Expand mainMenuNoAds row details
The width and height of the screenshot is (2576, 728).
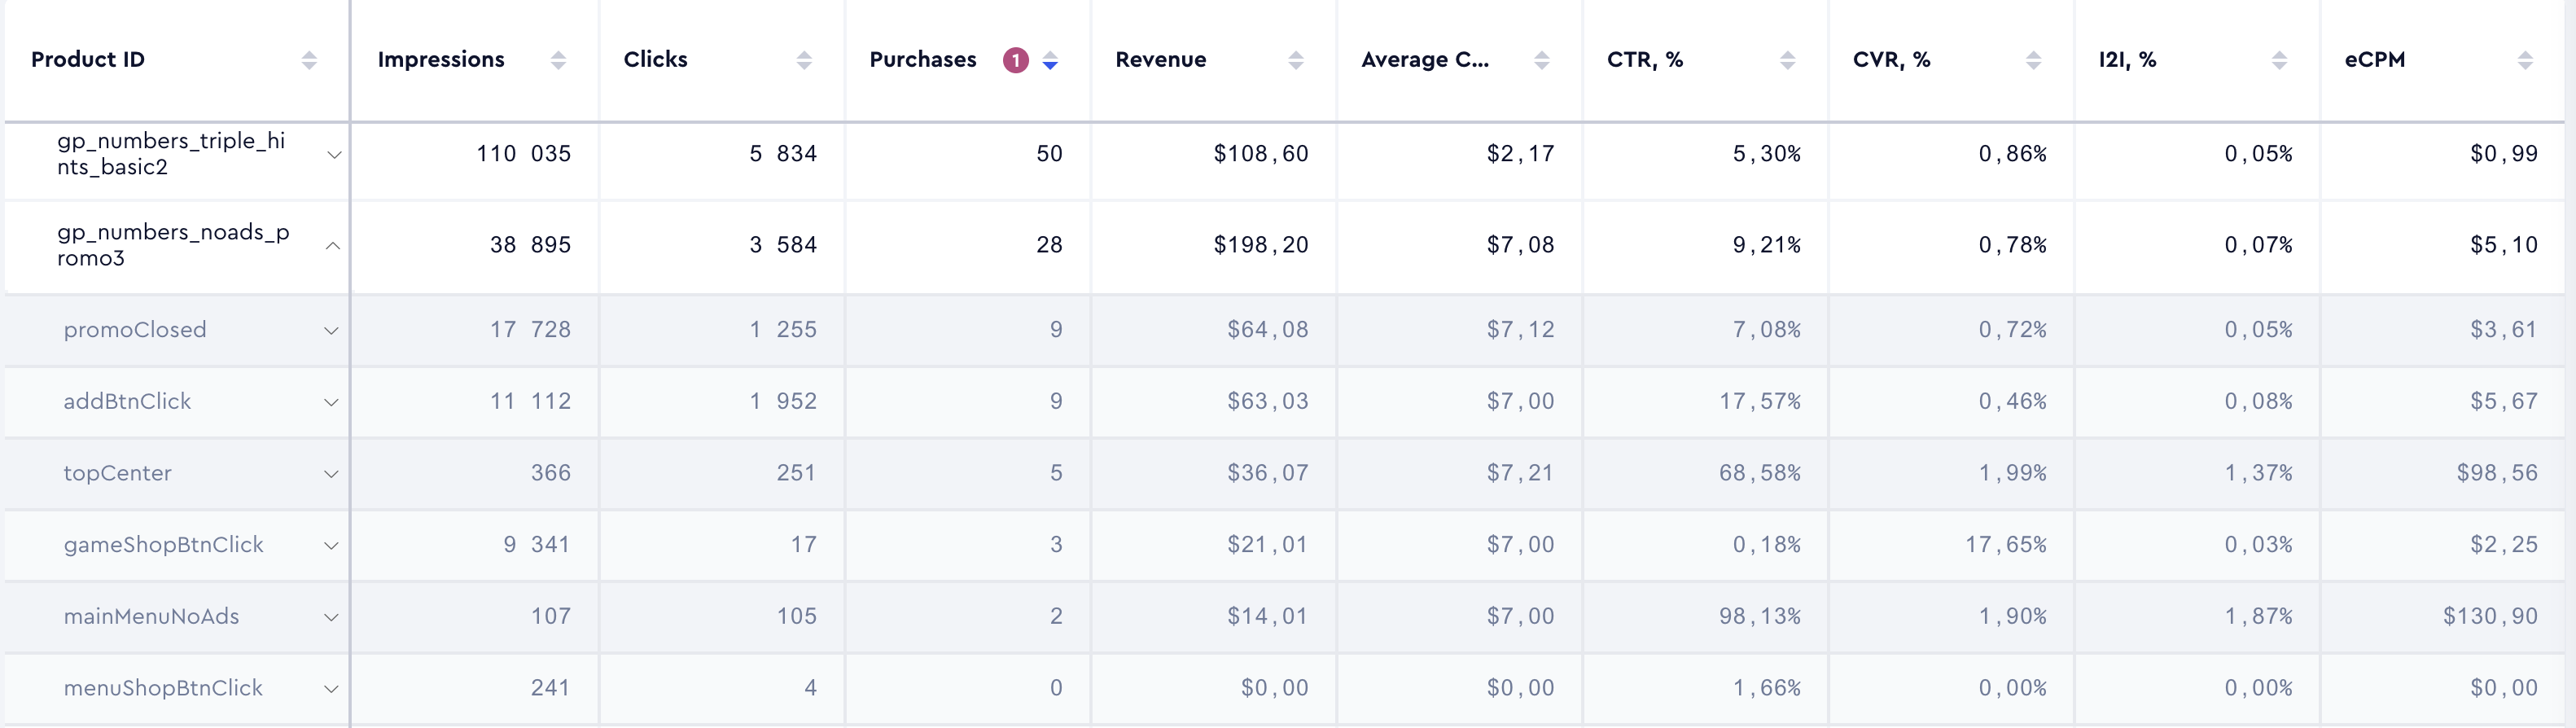pos(331,618)
